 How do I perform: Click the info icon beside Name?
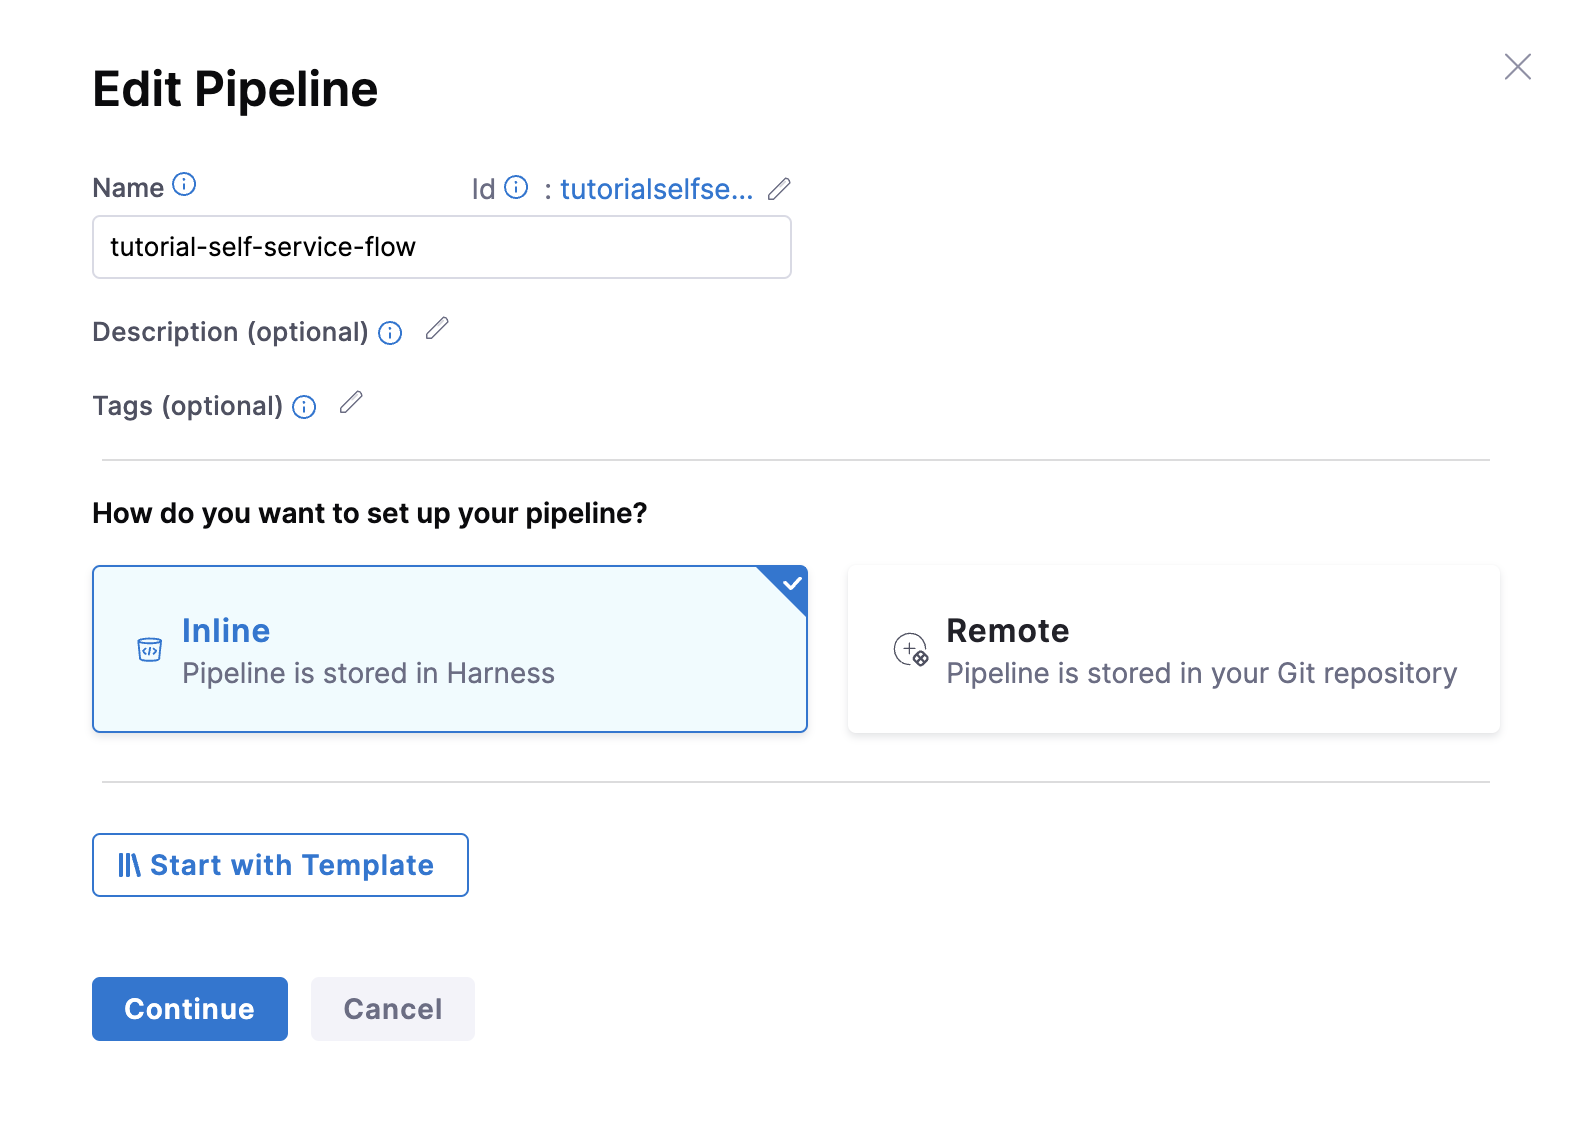point(184,185)
